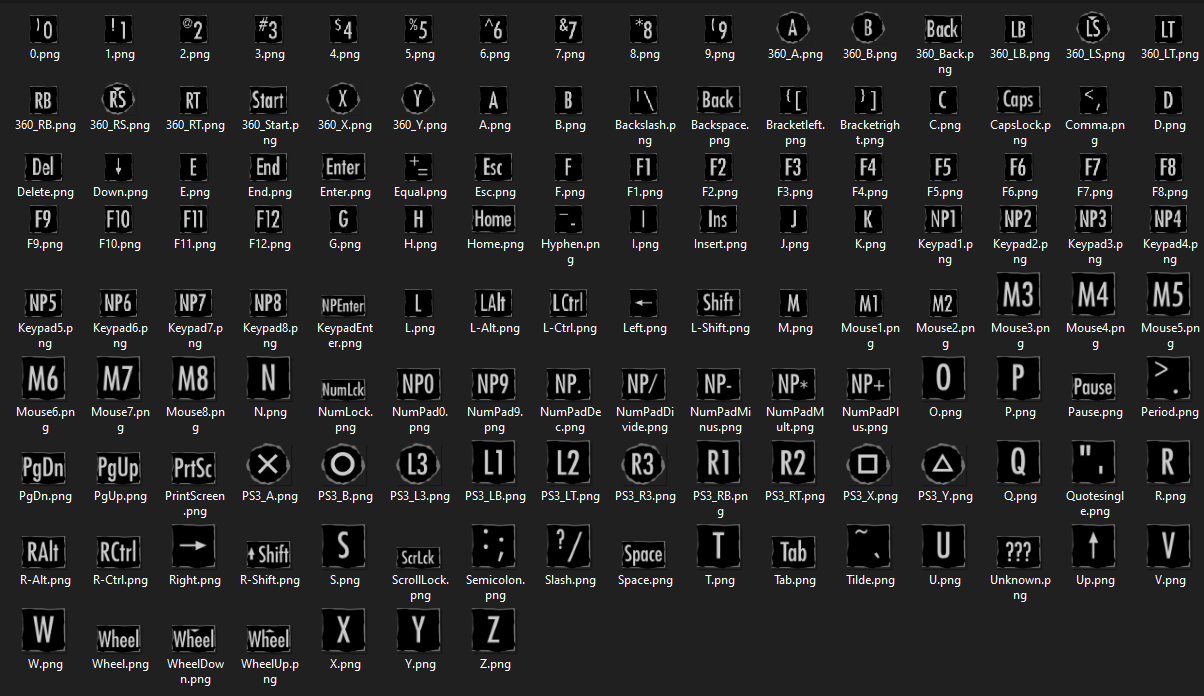Select the WheelDown.png icon
This screenshot has height=696, width=1204.
(x=193, y=639)
